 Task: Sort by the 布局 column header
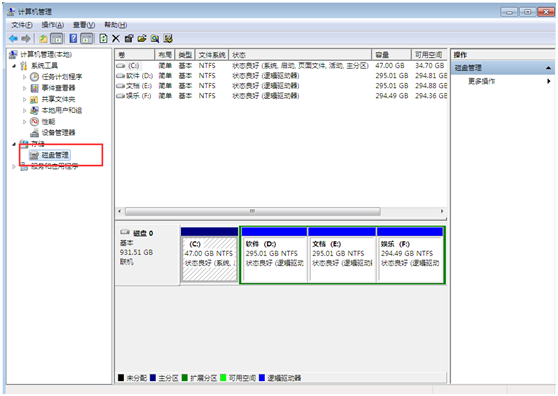tap(165, 55)
